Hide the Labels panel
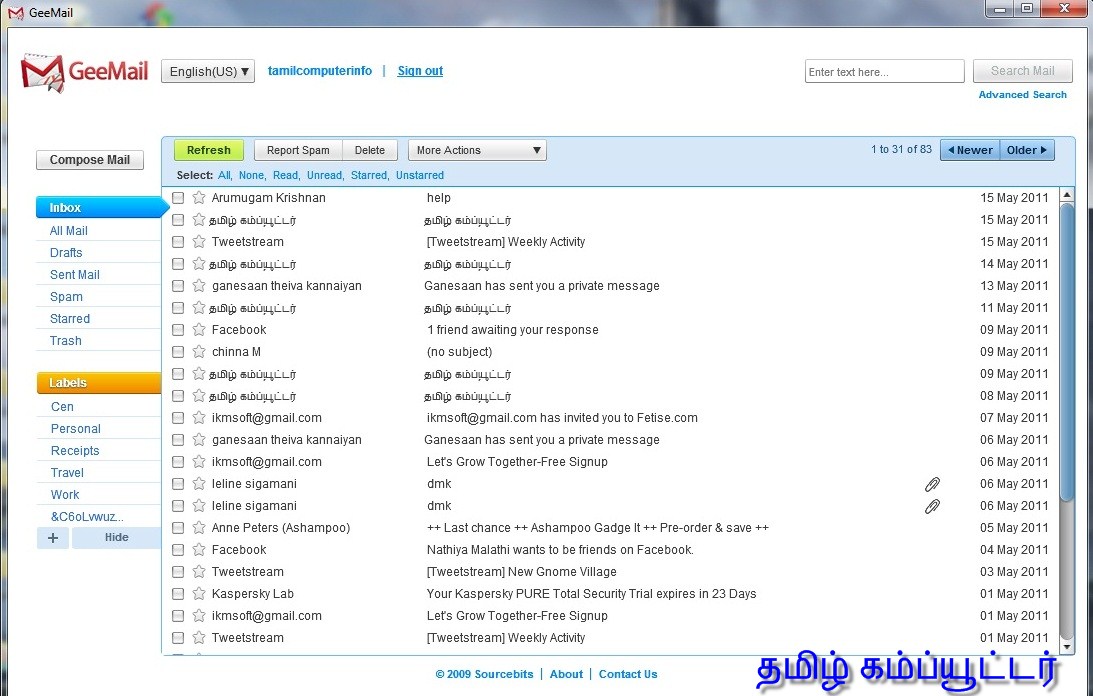The image size is (1093, 696). [116, 537]
